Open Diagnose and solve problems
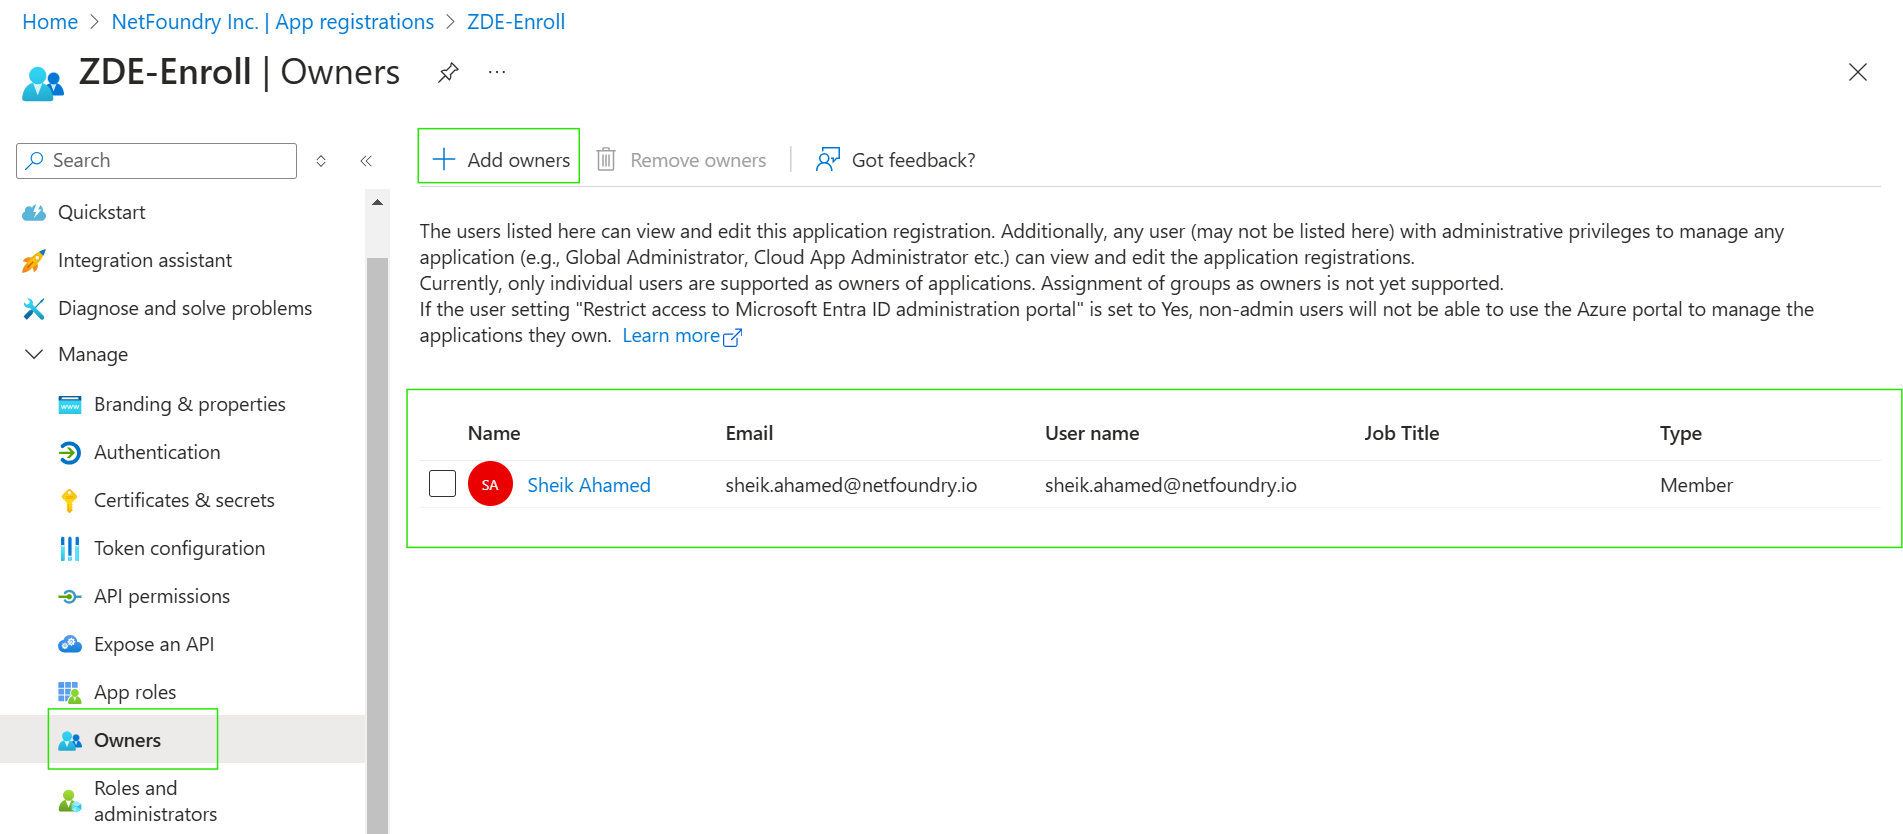 [x=185, y=308]
